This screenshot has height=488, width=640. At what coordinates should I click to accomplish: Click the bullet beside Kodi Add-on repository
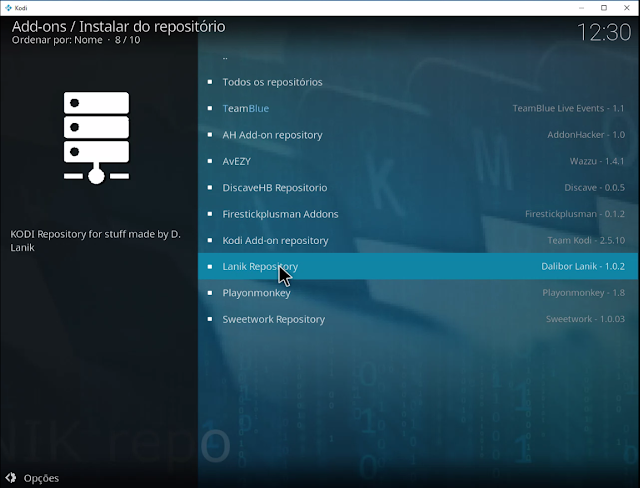(x=210, y=240)
